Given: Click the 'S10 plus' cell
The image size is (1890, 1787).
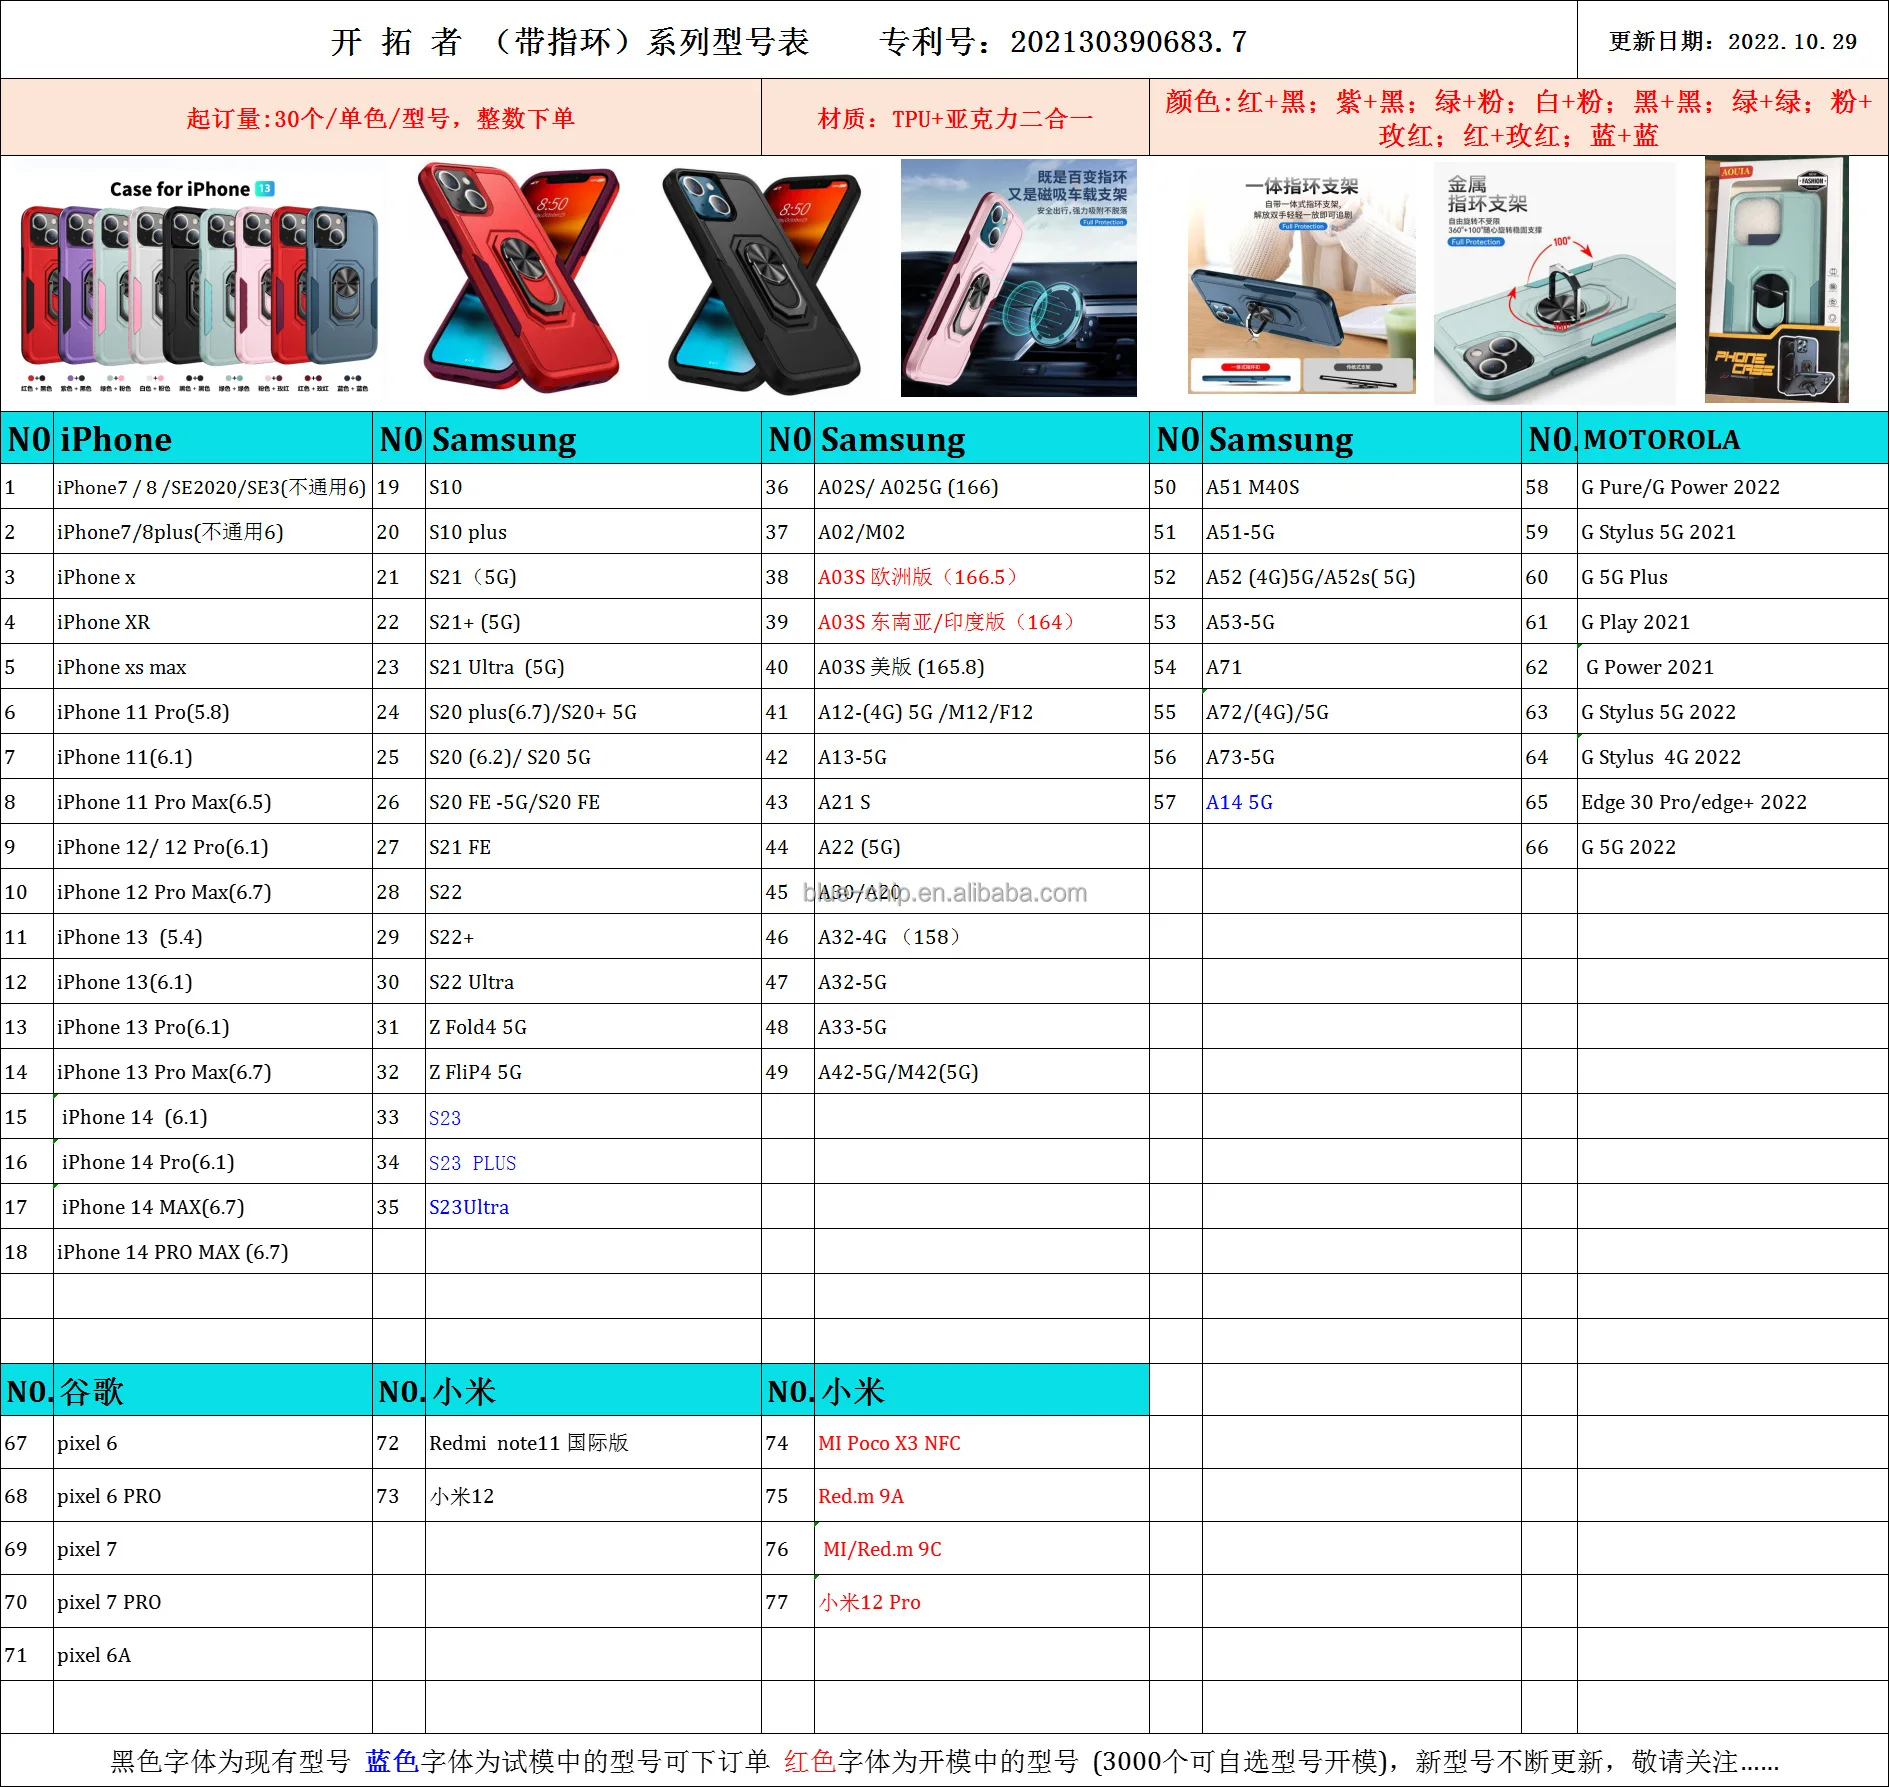Looking at the screenshot, I should click(593, 532).
